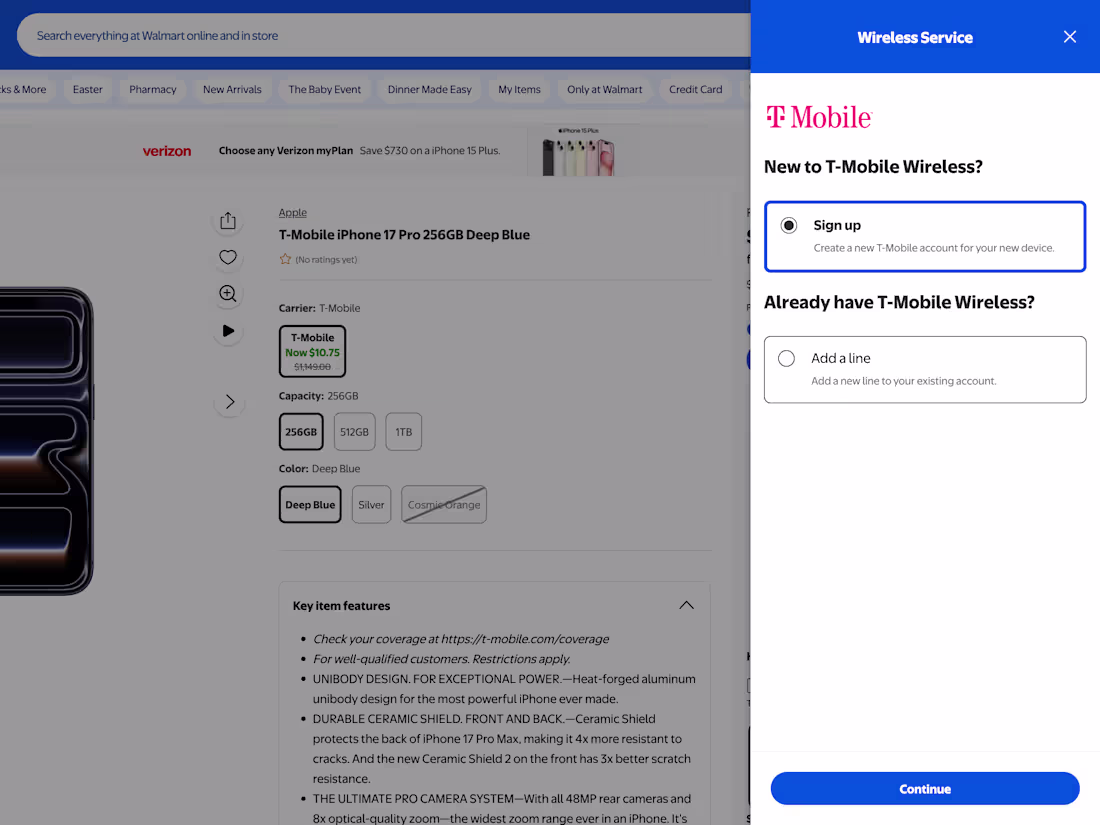This screenshot has width=1100, height=825.
Task: Choose 512GB capacity
Action: tap(354, 431)
